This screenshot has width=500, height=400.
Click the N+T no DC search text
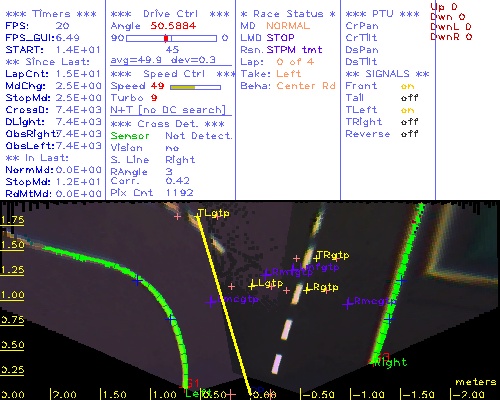(x=168, y=110)
